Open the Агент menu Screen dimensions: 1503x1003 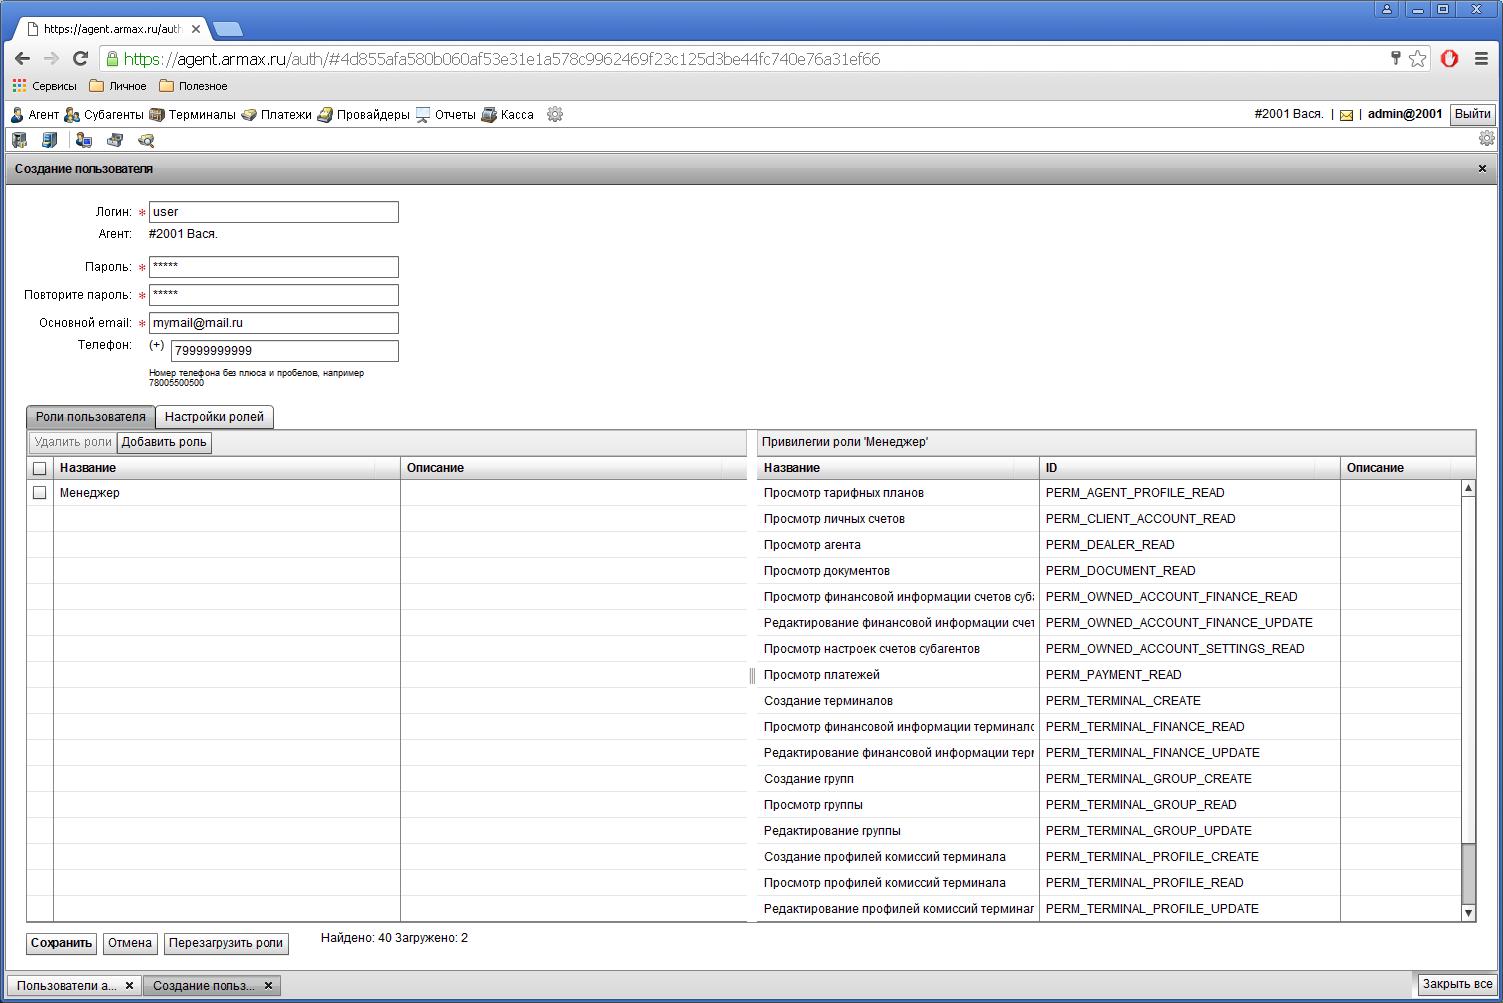click(x=35, y=115)
